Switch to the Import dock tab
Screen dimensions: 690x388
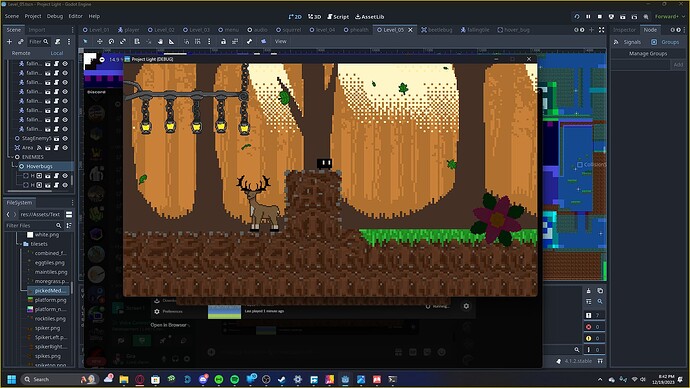tap(37, 30)
